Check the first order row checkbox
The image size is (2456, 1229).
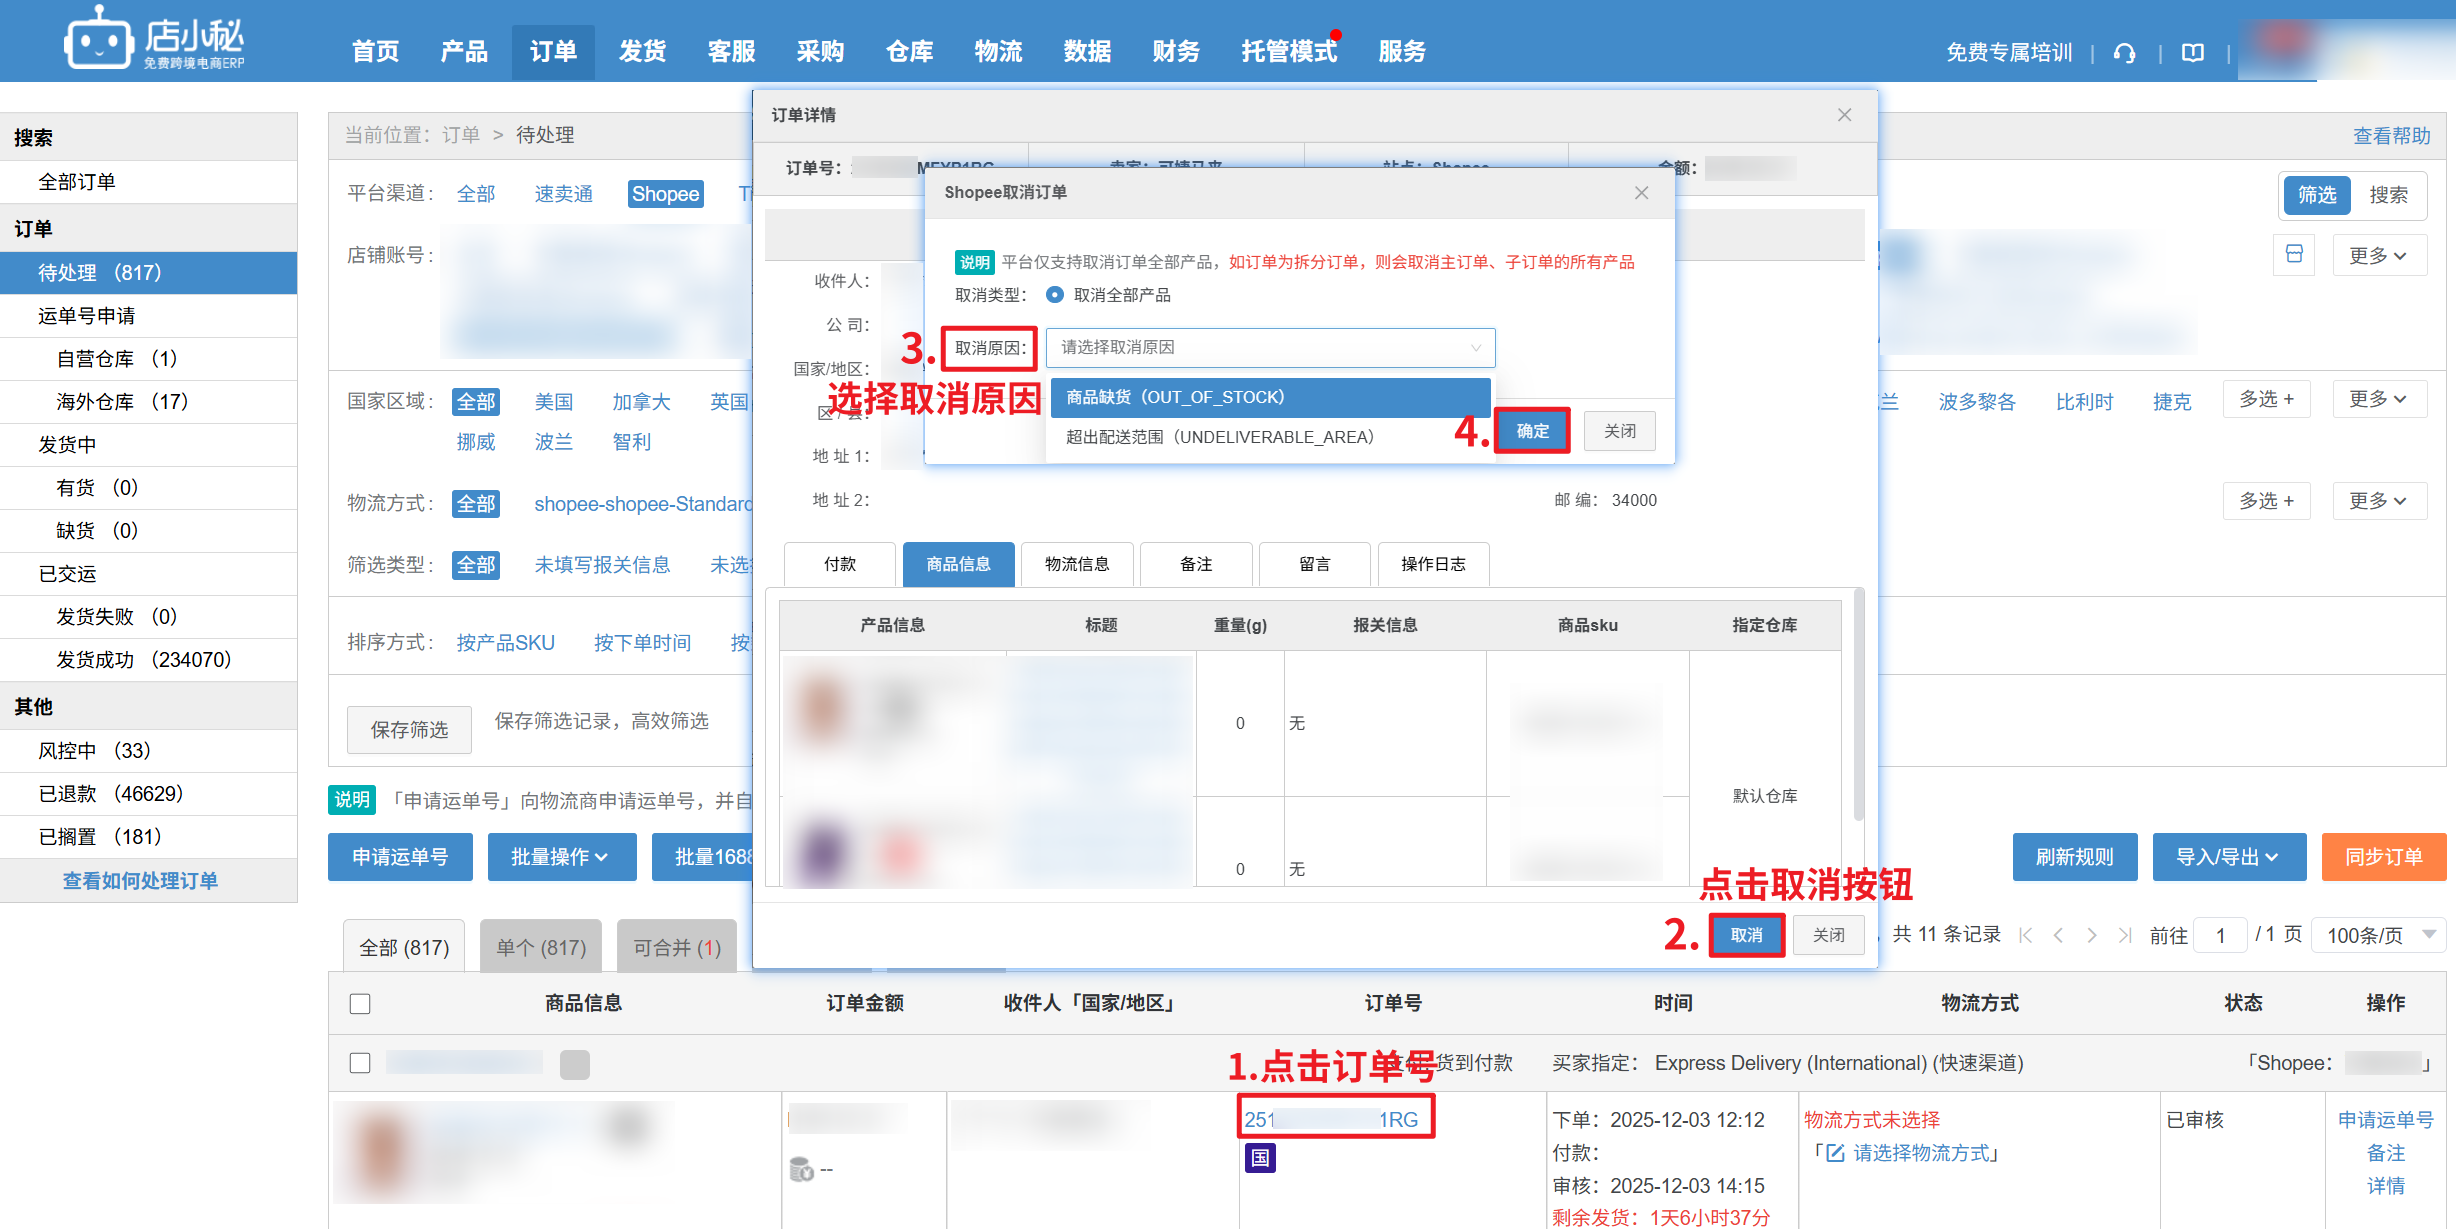tap(360, 1063)
